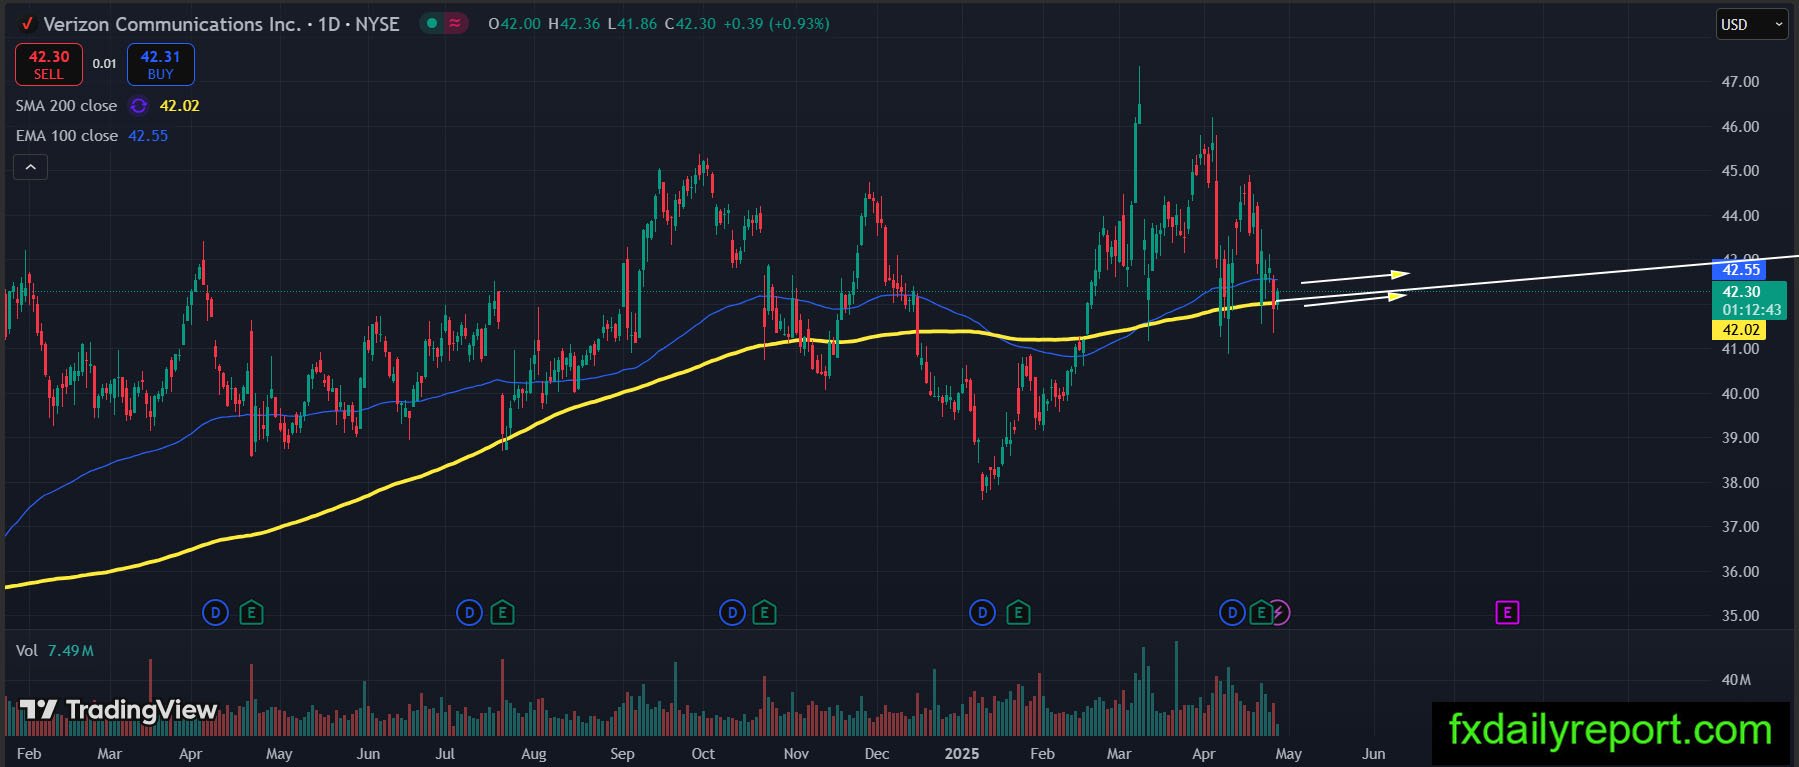Click the earnings E marker for October 2024
The width and height of the screenshot is (1799, 767).
pyautogui.click(x=765, y=612)
